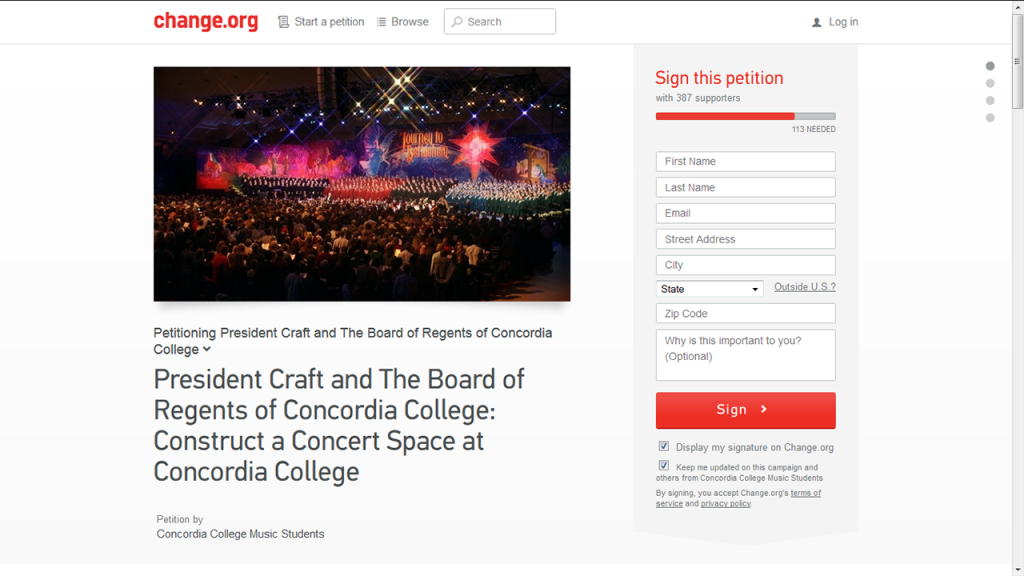Click the supporters progress bar

point(745,116)
